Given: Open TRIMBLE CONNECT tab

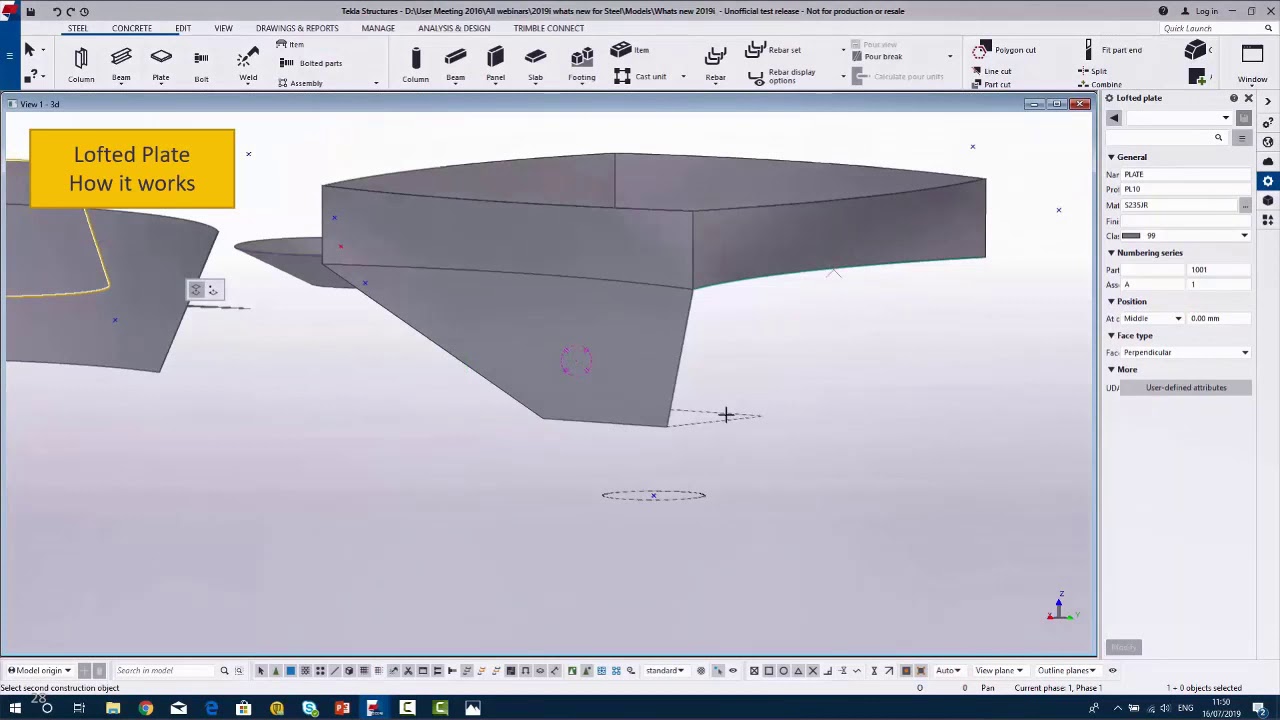Looking at the screenshot, I should coord(549,28).
